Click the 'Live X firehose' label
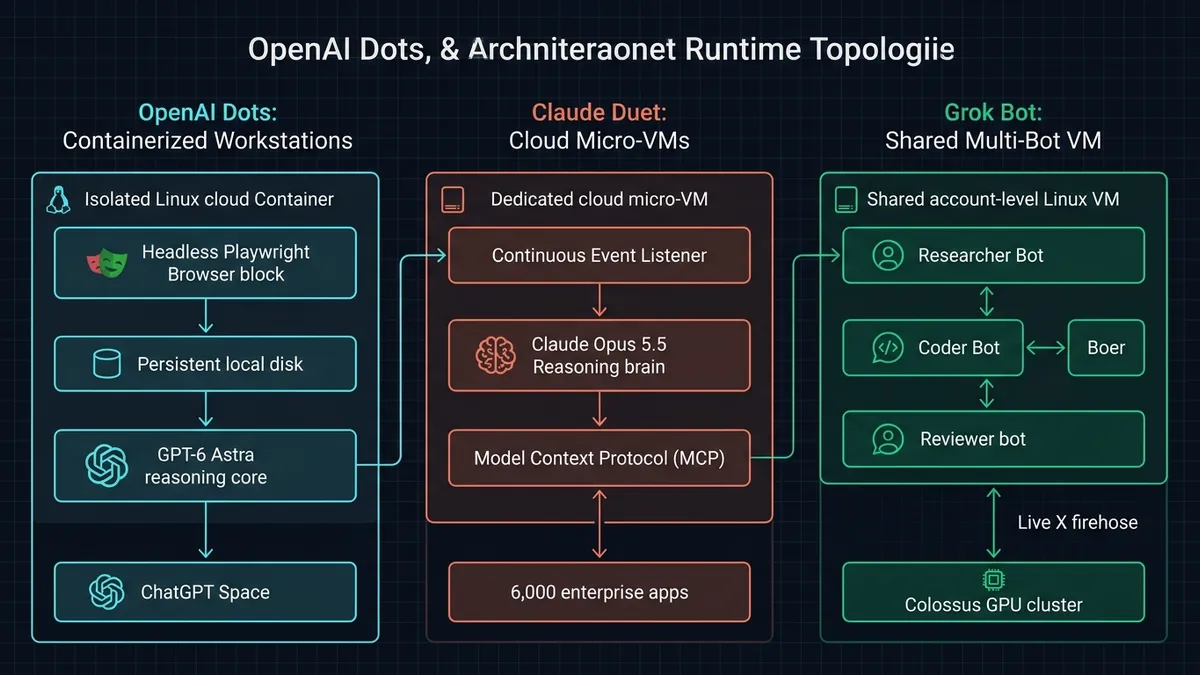Viewport: 1200px width, 675px height. (1077, 522)
